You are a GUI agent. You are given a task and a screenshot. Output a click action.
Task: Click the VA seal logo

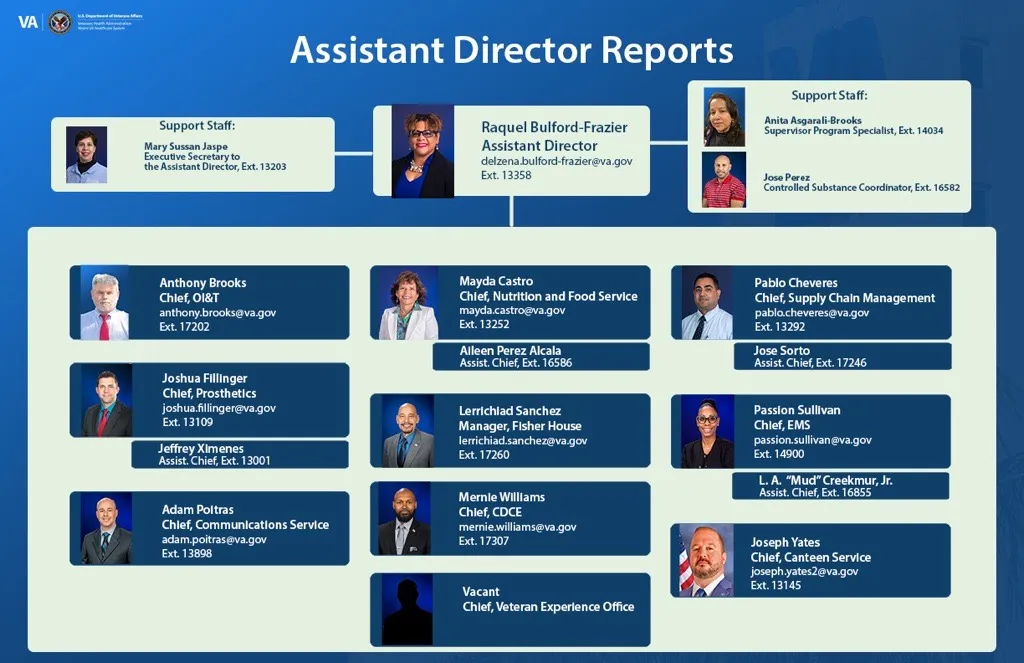(x=59, y=22)
